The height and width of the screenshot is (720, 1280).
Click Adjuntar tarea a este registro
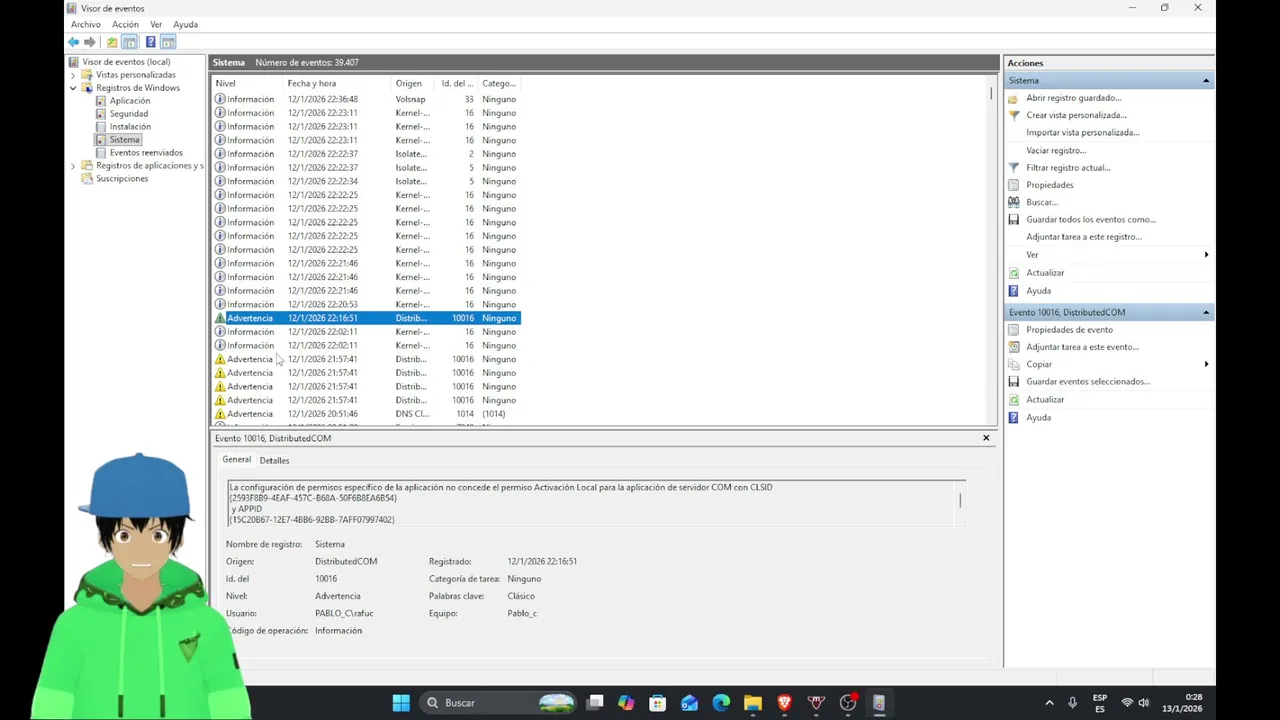1083,237
